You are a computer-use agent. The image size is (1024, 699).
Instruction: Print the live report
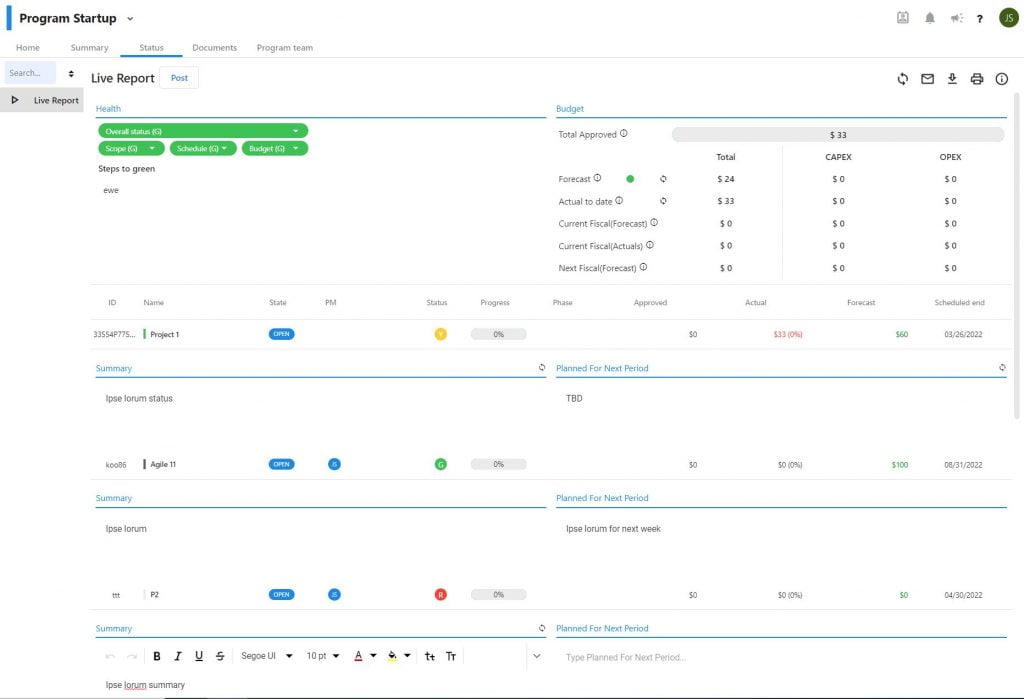coord(977,79)
